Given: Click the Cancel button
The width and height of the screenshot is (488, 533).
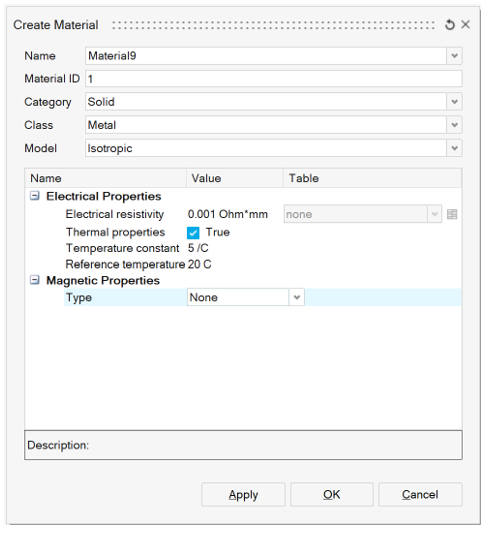Looking at the screenshot, I should [420, 494].
